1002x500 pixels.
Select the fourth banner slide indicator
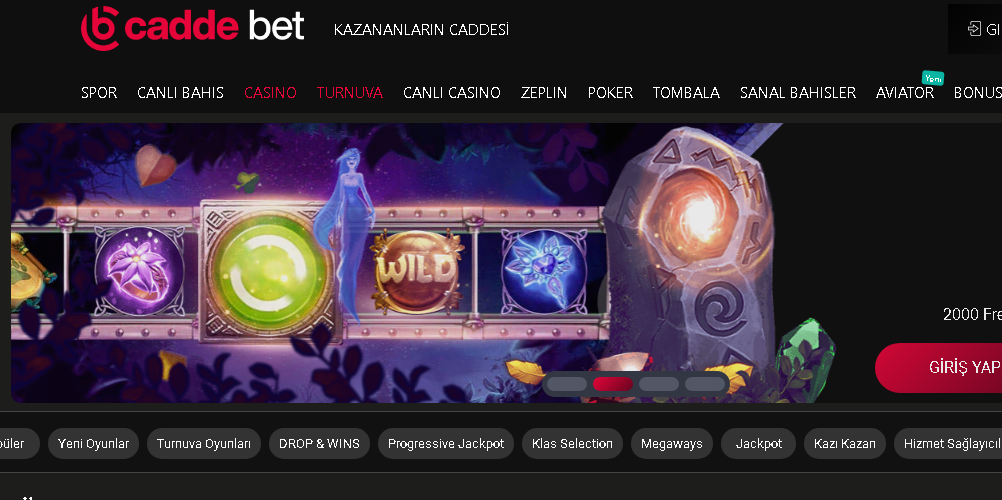(705, 384)
